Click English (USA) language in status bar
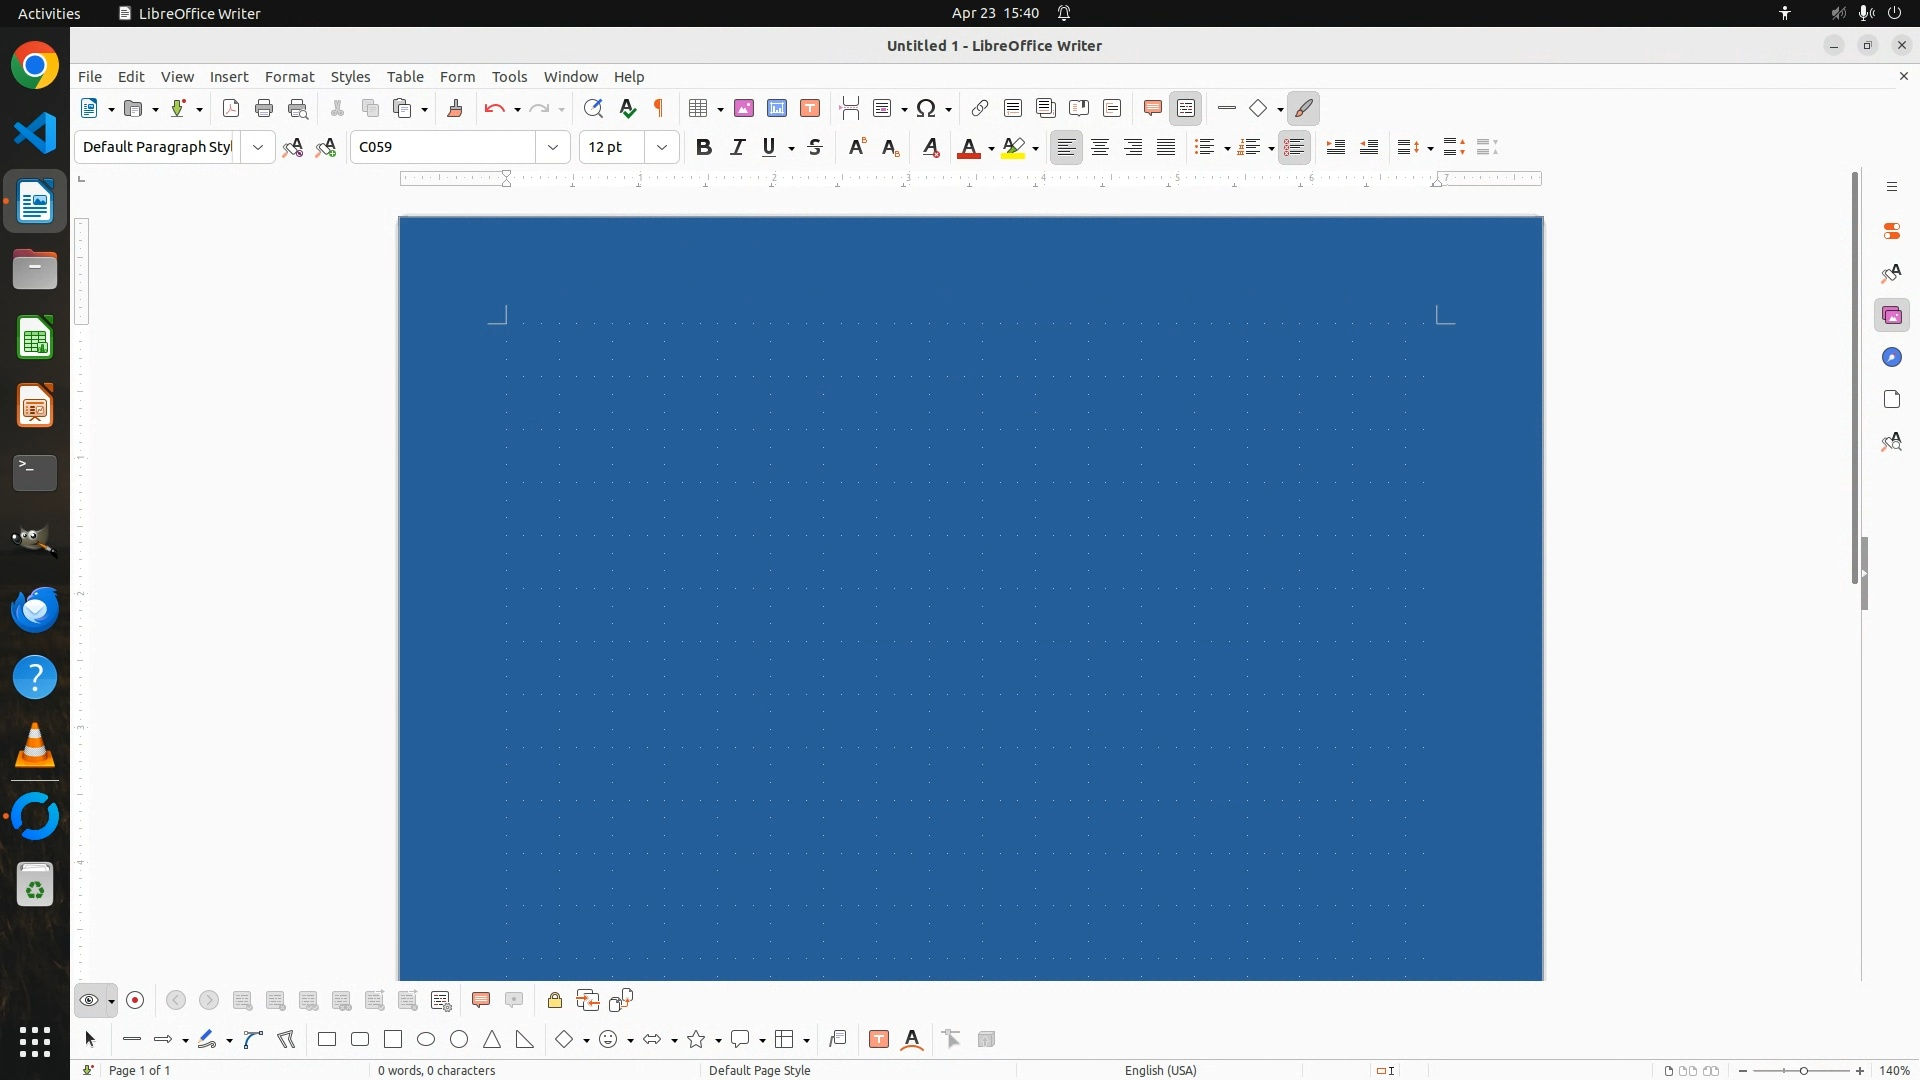This screenshot has height=1080, width=1920. [1160, 1070]
